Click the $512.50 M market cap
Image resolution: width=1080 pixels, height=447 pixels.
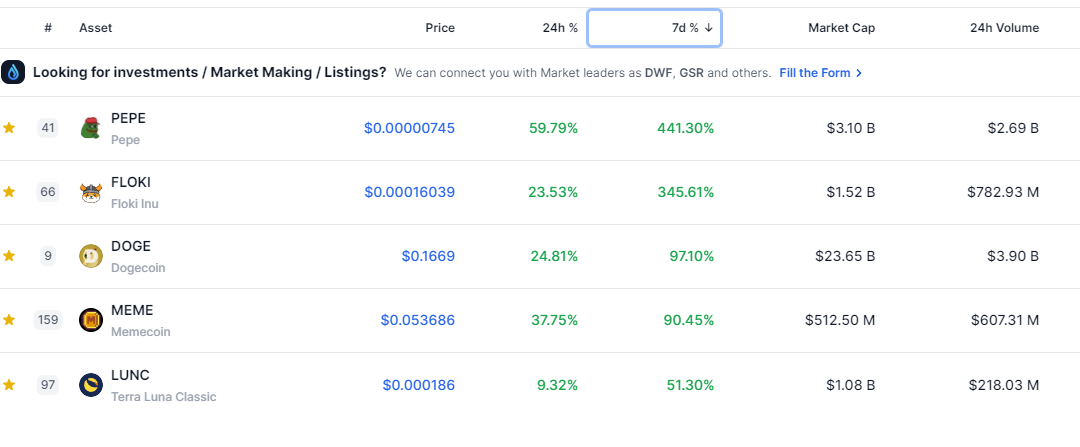(x=840, y=320)
